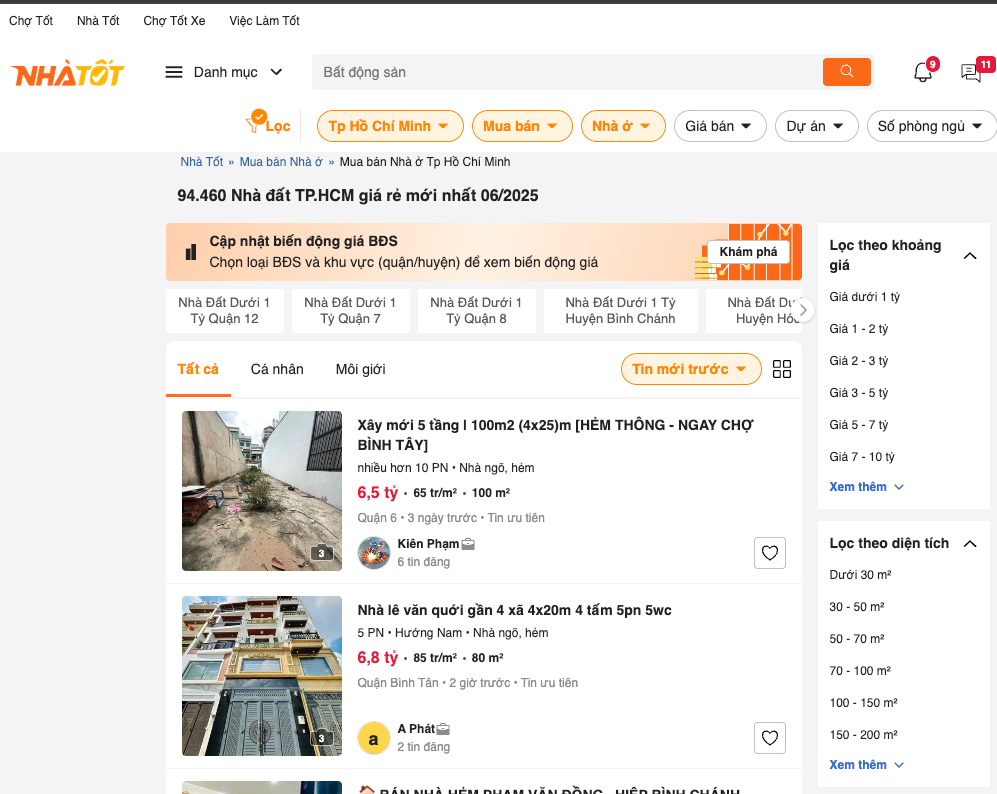The image size is (997, 794).
Task: Click next arrow on price suggestion carousel
Action: pos(803,310)
